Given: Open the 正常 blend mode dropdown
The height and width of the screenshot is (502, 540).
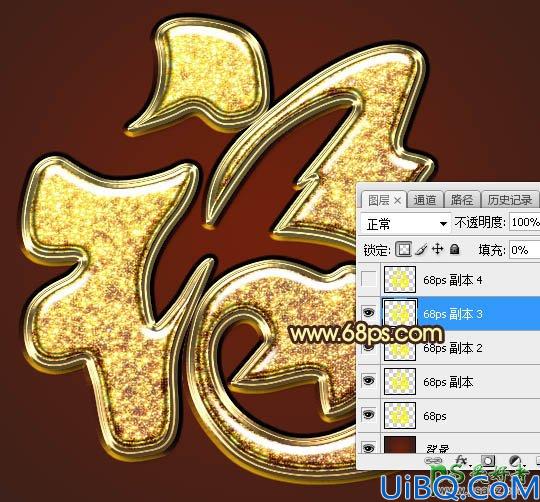Looking at the screenshot, I should 405,224.
